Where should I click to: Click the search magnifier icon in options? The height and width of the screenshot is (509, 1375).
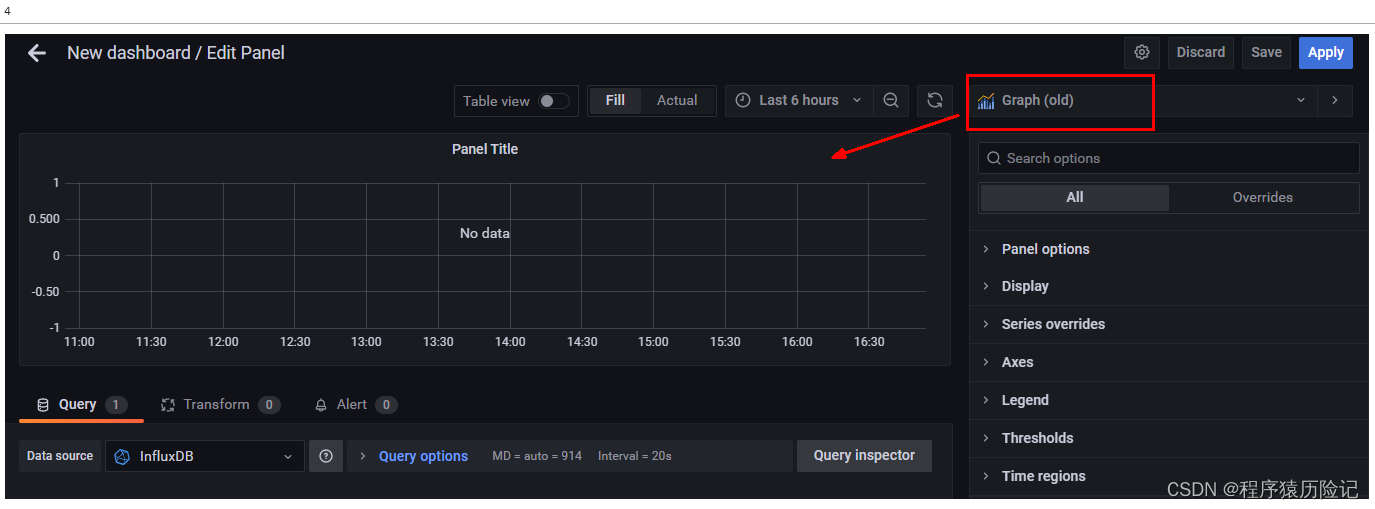994,158
